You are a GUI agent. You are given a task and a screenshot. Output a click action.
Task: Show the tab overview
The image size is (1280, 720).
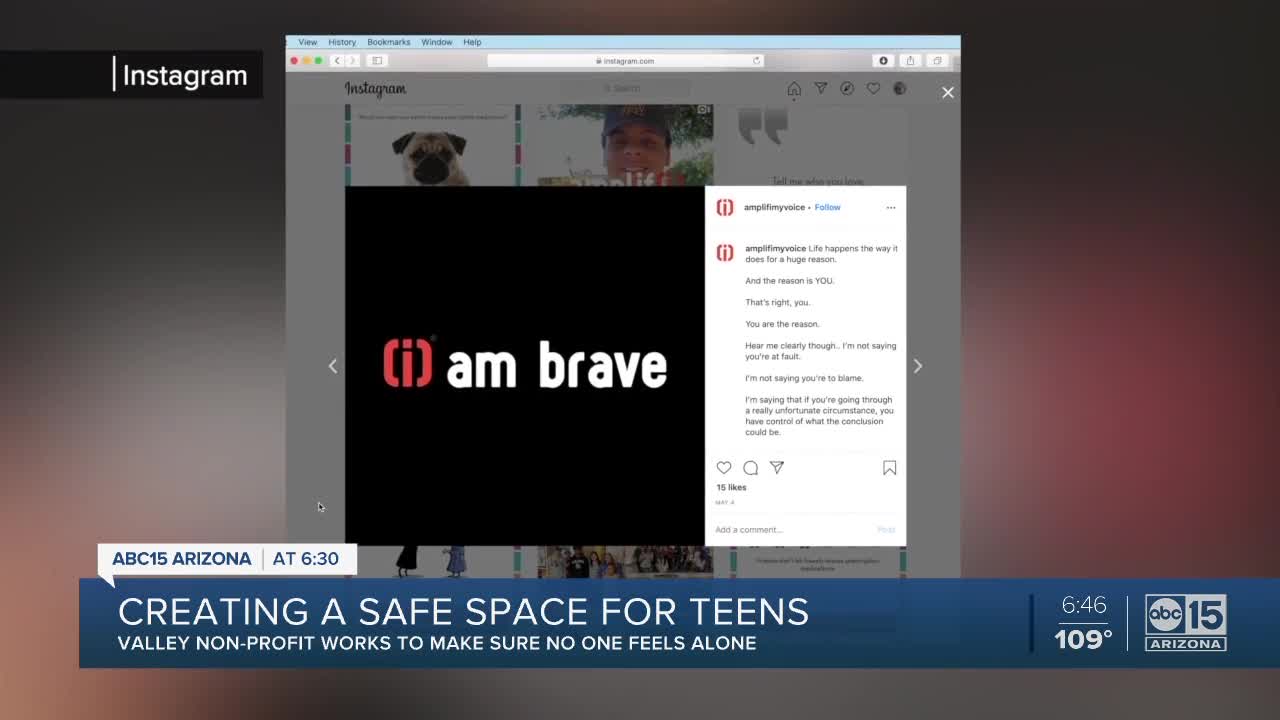pyautogui.click(x=937, y=61)
